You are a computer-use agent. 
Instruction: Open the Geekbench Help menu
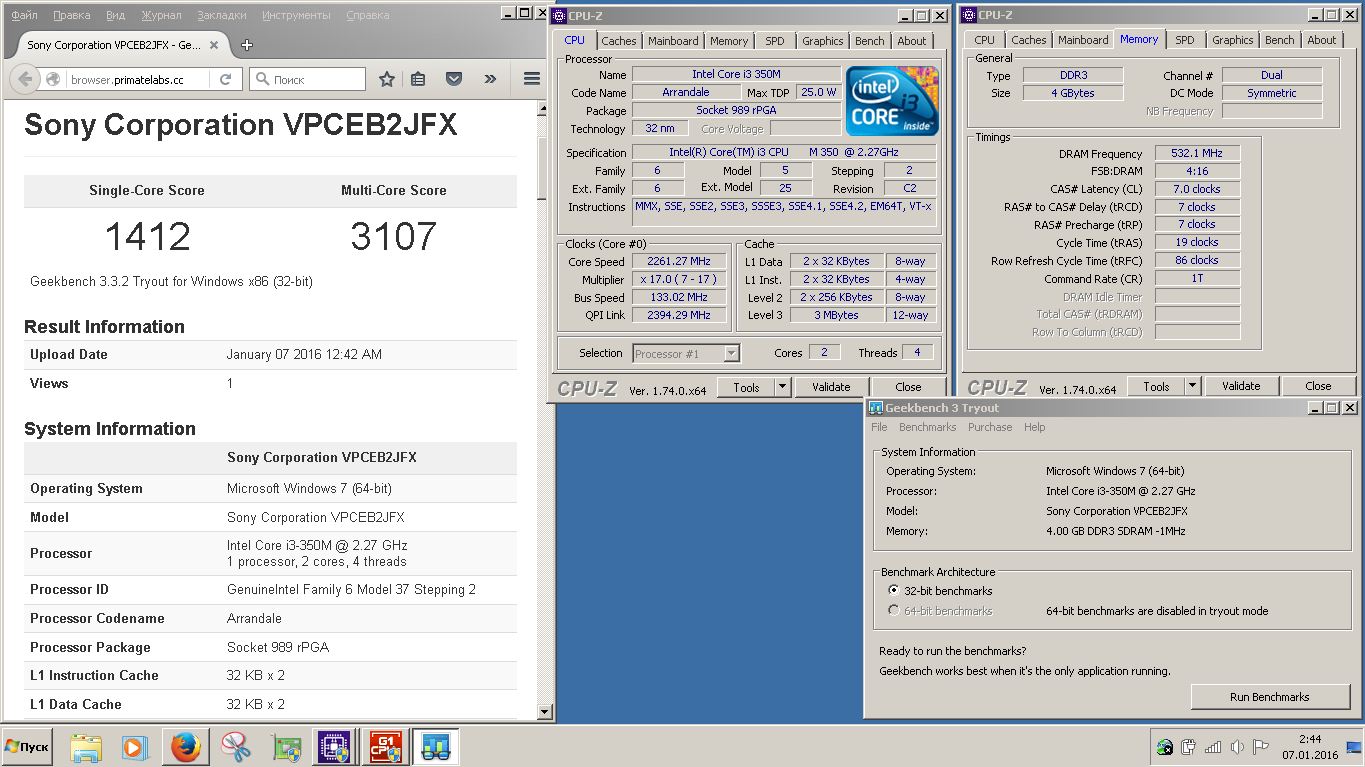[x=1034, y=427]
